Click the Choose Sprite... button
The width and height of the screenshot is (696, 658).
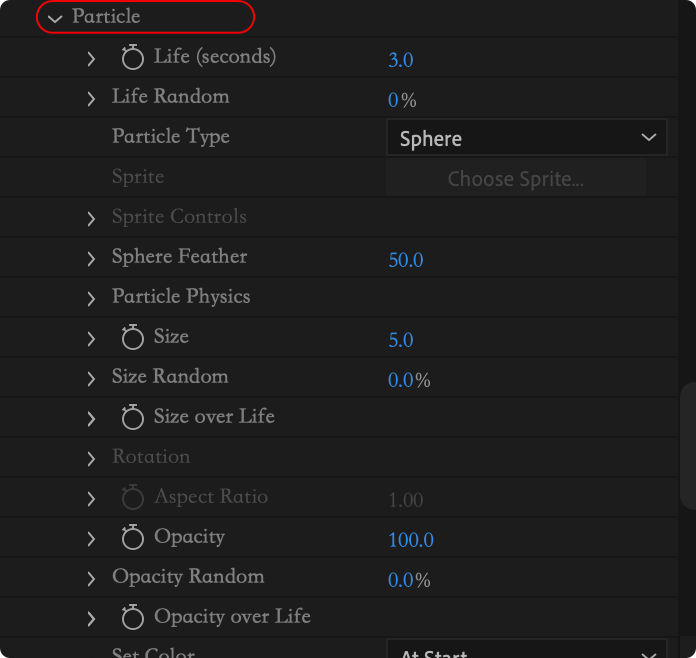[x=516, y=178]
